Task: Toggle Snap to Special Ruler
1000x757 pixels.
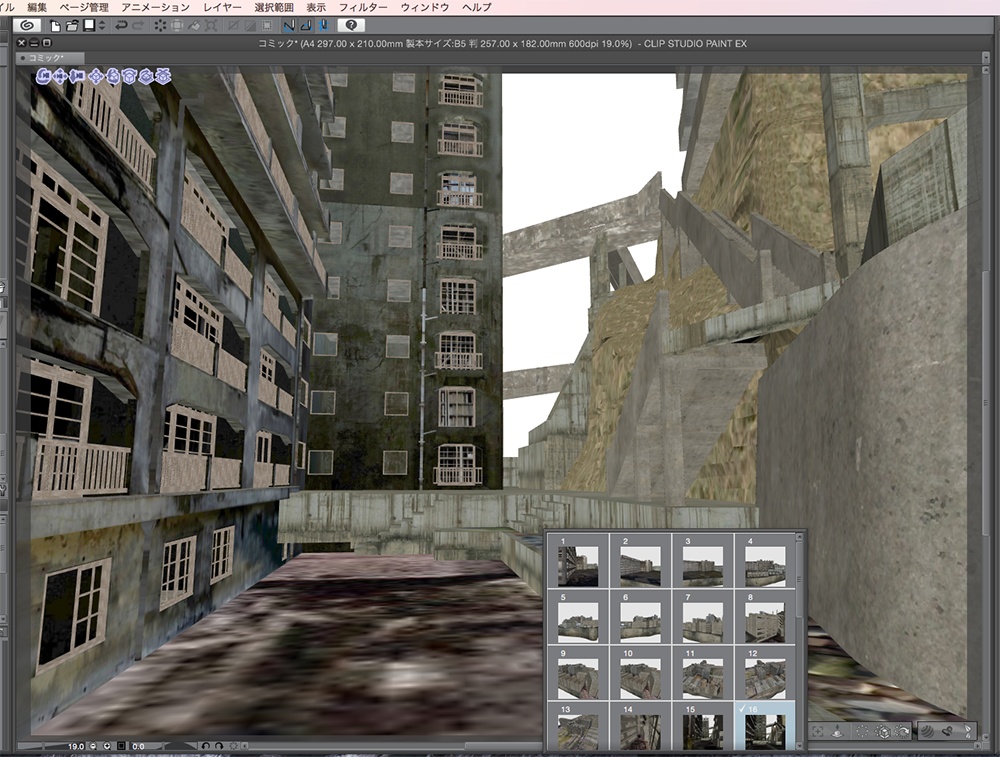Action: coord(306,26)
